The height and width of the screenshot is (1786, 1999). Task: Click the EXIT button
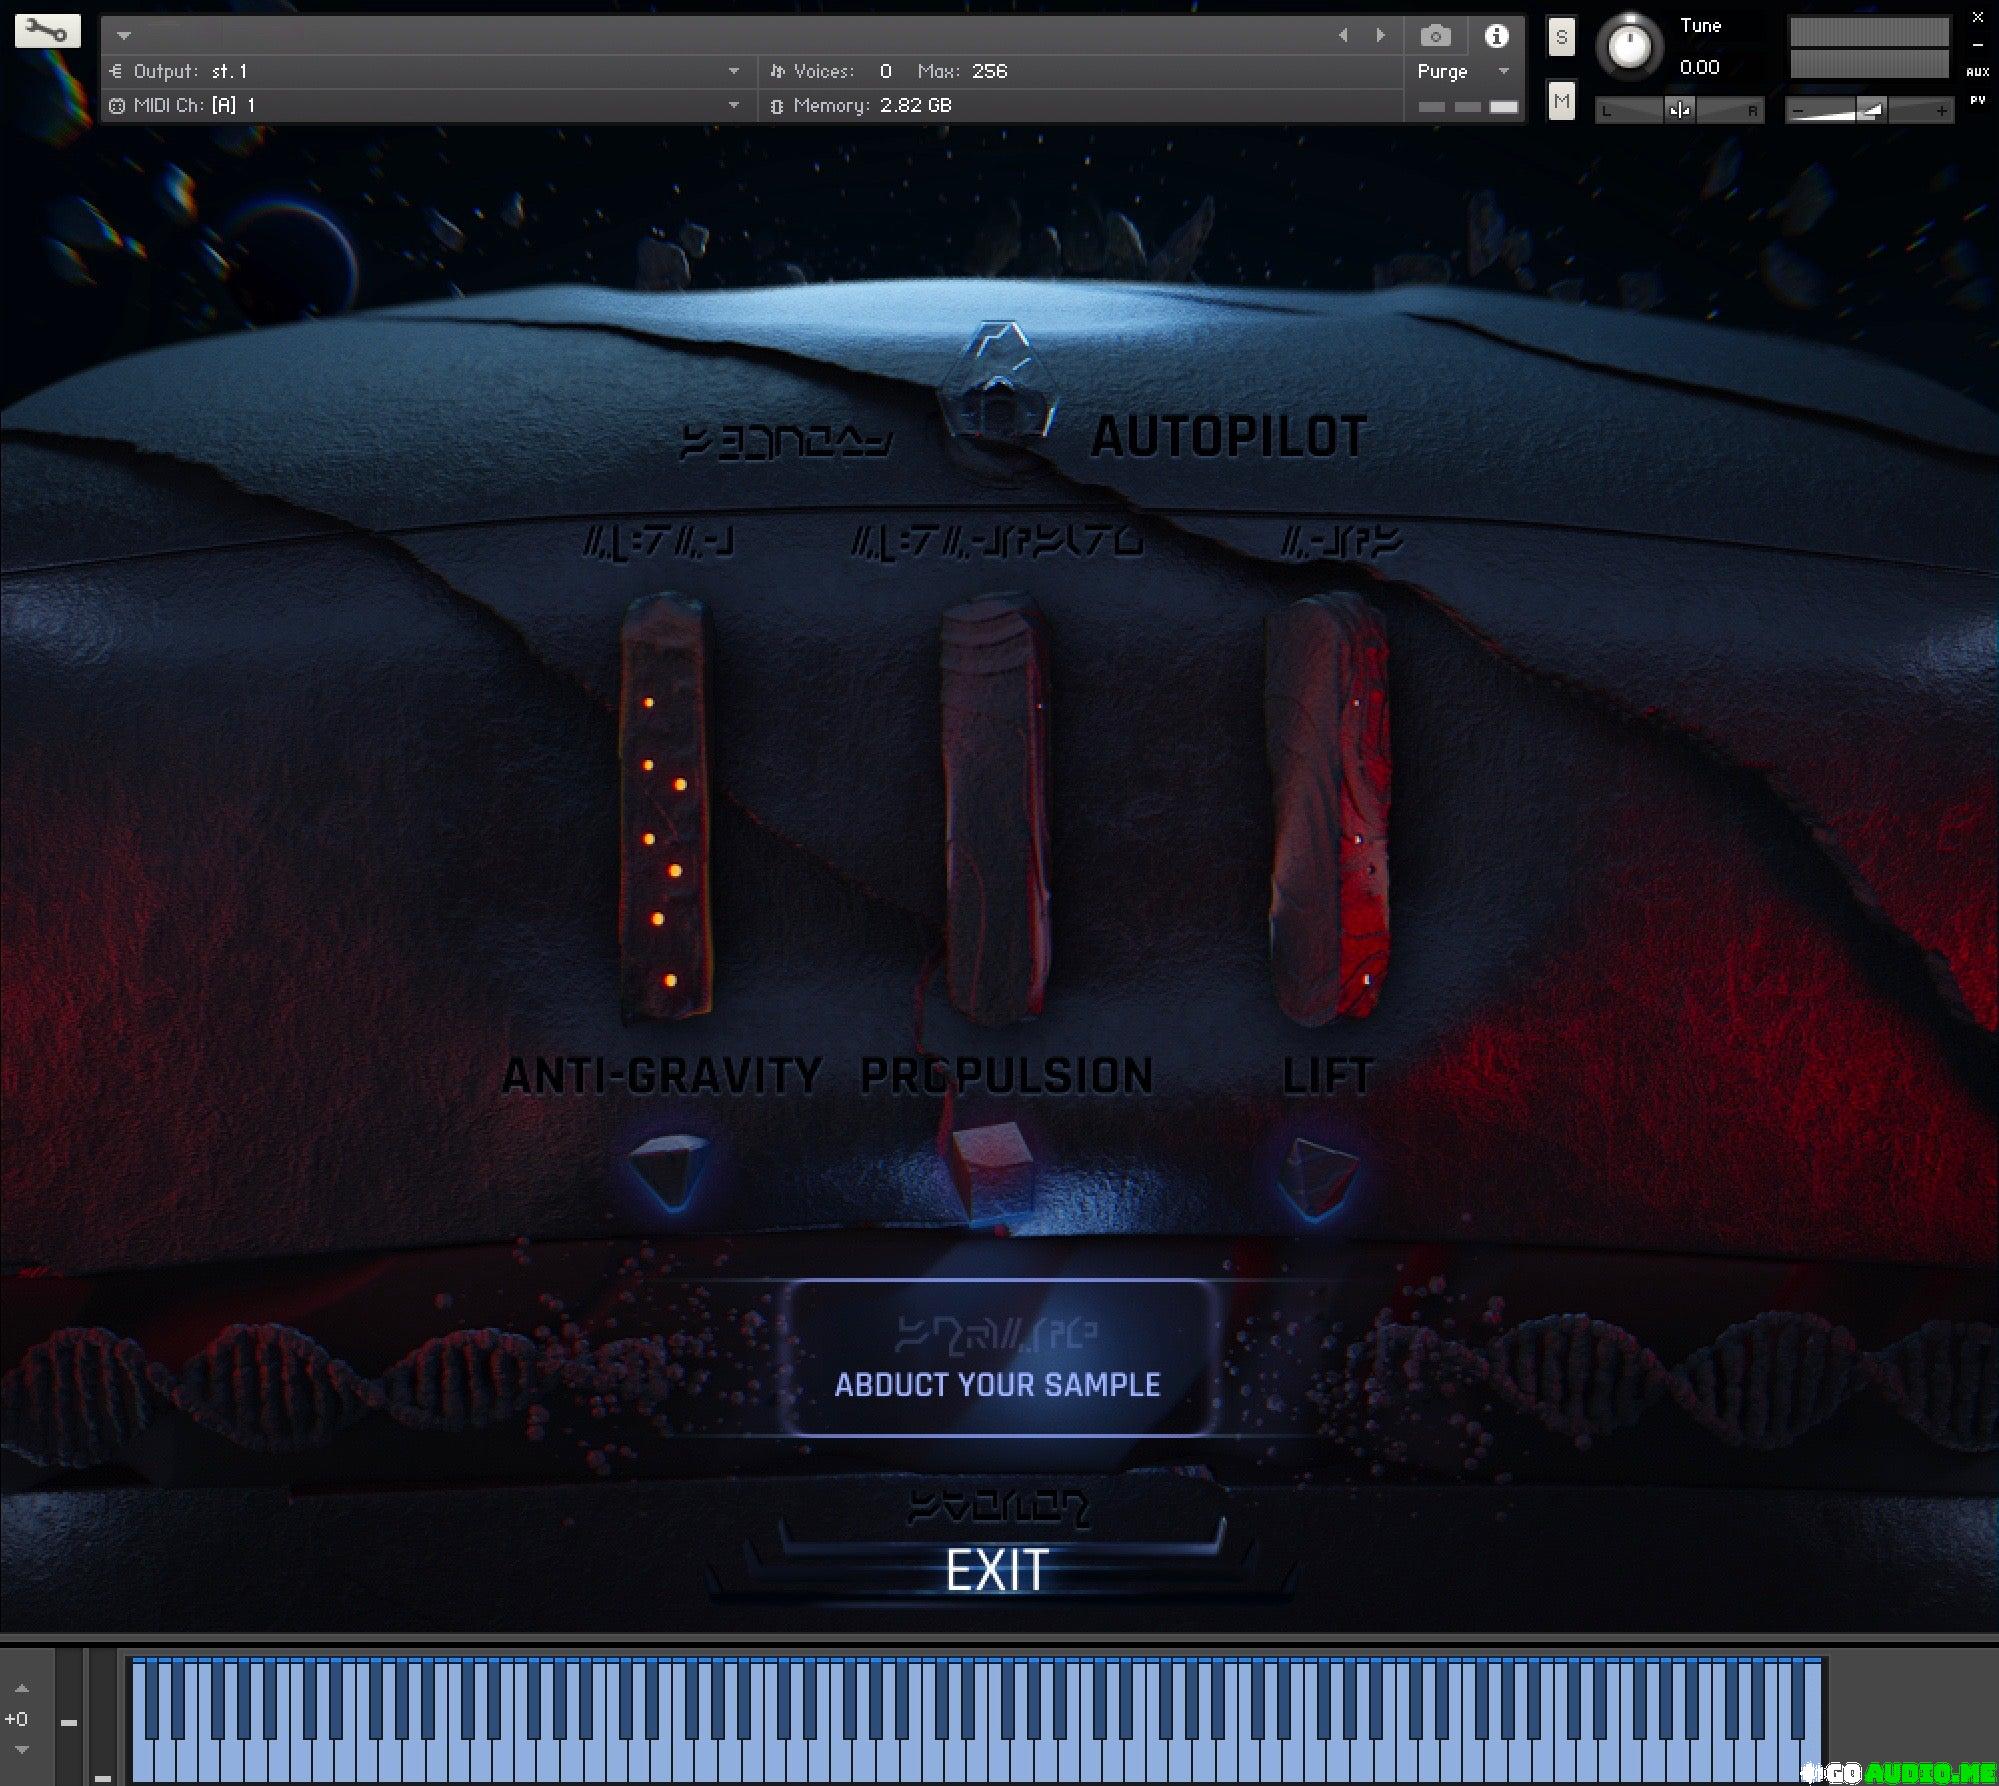997,1570
